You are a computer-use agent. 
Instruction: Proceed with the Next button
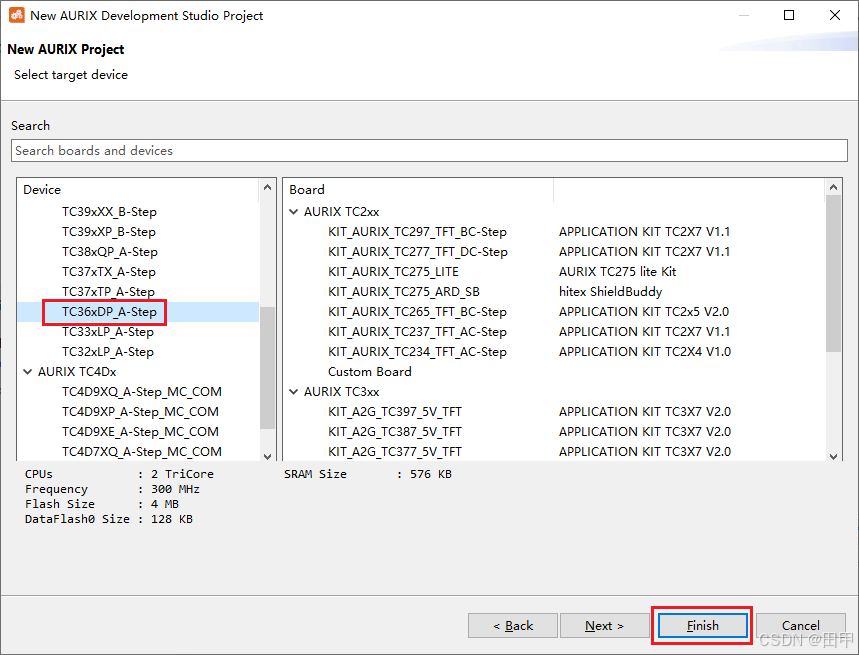click(x=604, y=626)
